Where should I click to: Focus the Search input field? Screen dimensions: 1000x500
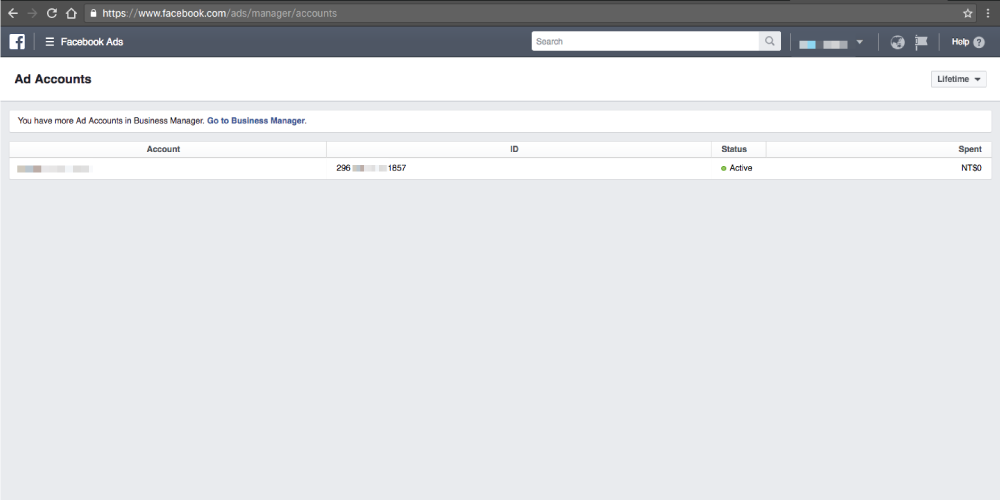[x=645, y=41]
